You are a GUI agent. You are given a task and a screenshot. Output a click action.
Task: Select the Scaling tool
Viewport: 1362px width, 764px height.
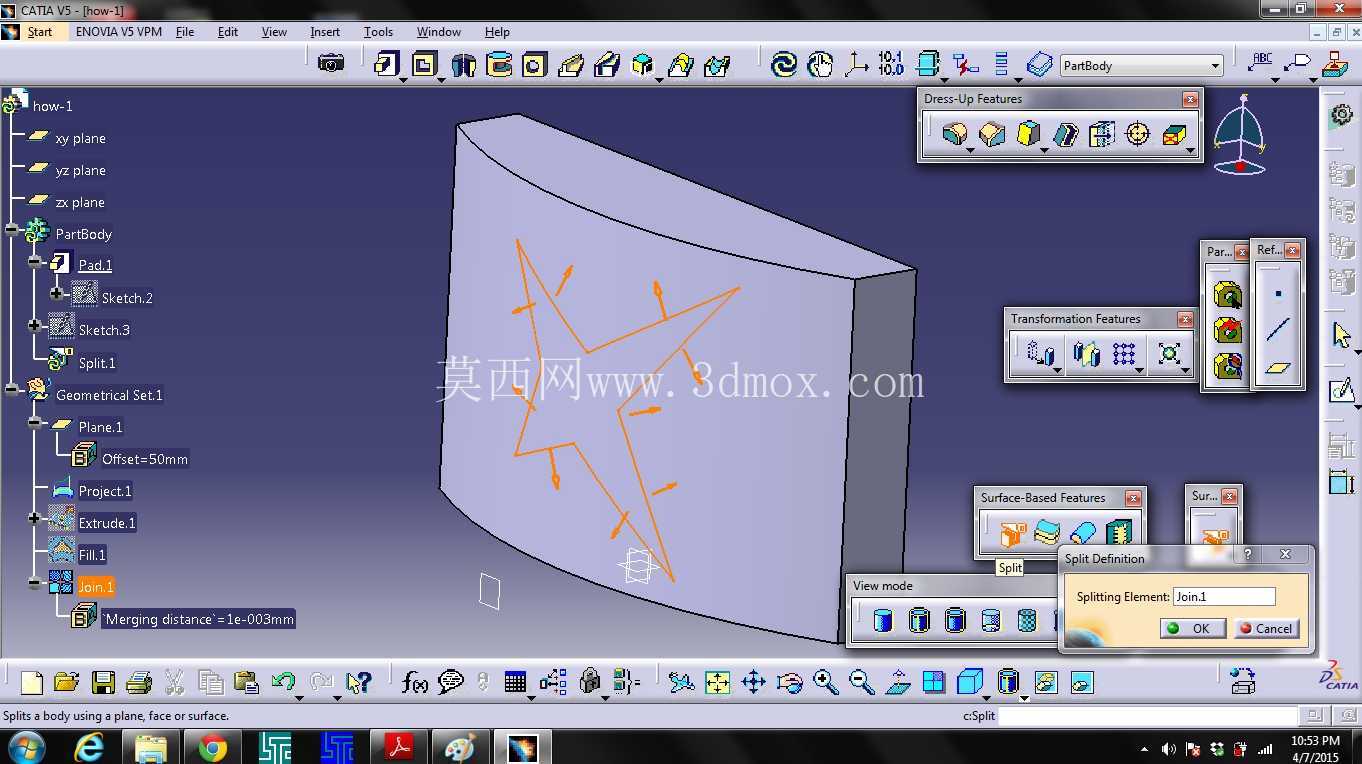click(x=1169, y=353)
